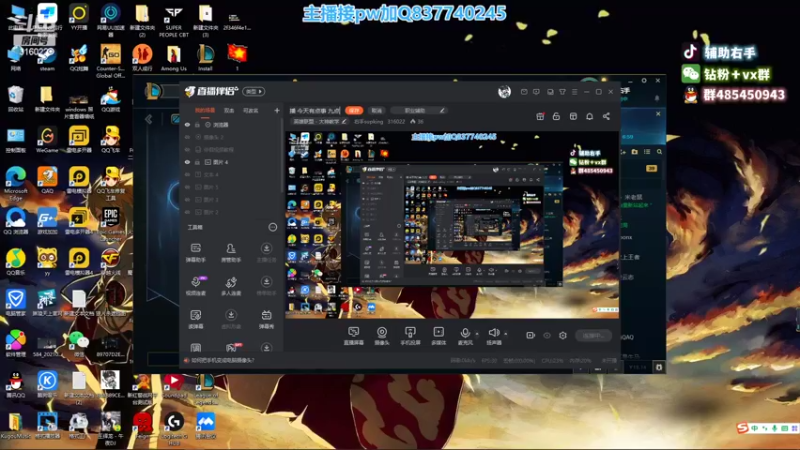This screenshot has width=800, height=450.
Task: Cancel stream title editing
Action: (x=377, y=110)
